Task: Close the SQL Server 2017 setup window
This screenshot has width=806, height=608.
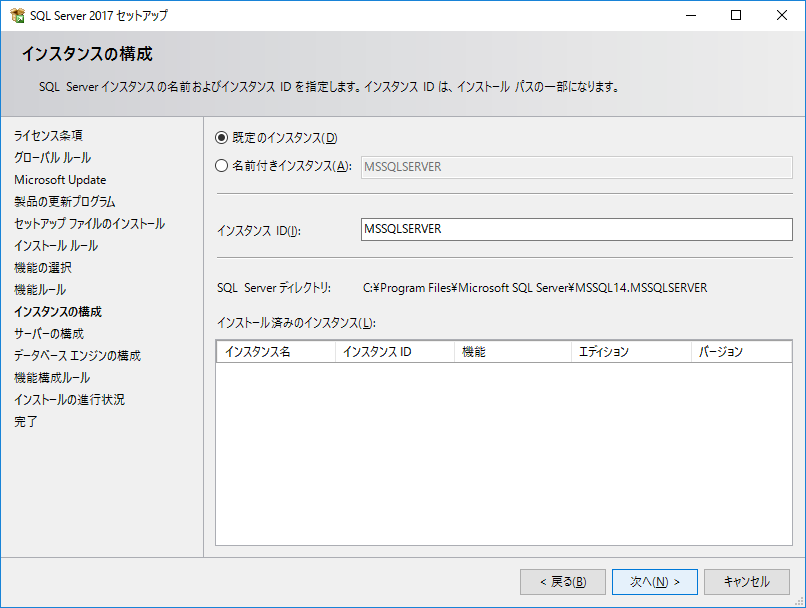Action: click(782, 15)
